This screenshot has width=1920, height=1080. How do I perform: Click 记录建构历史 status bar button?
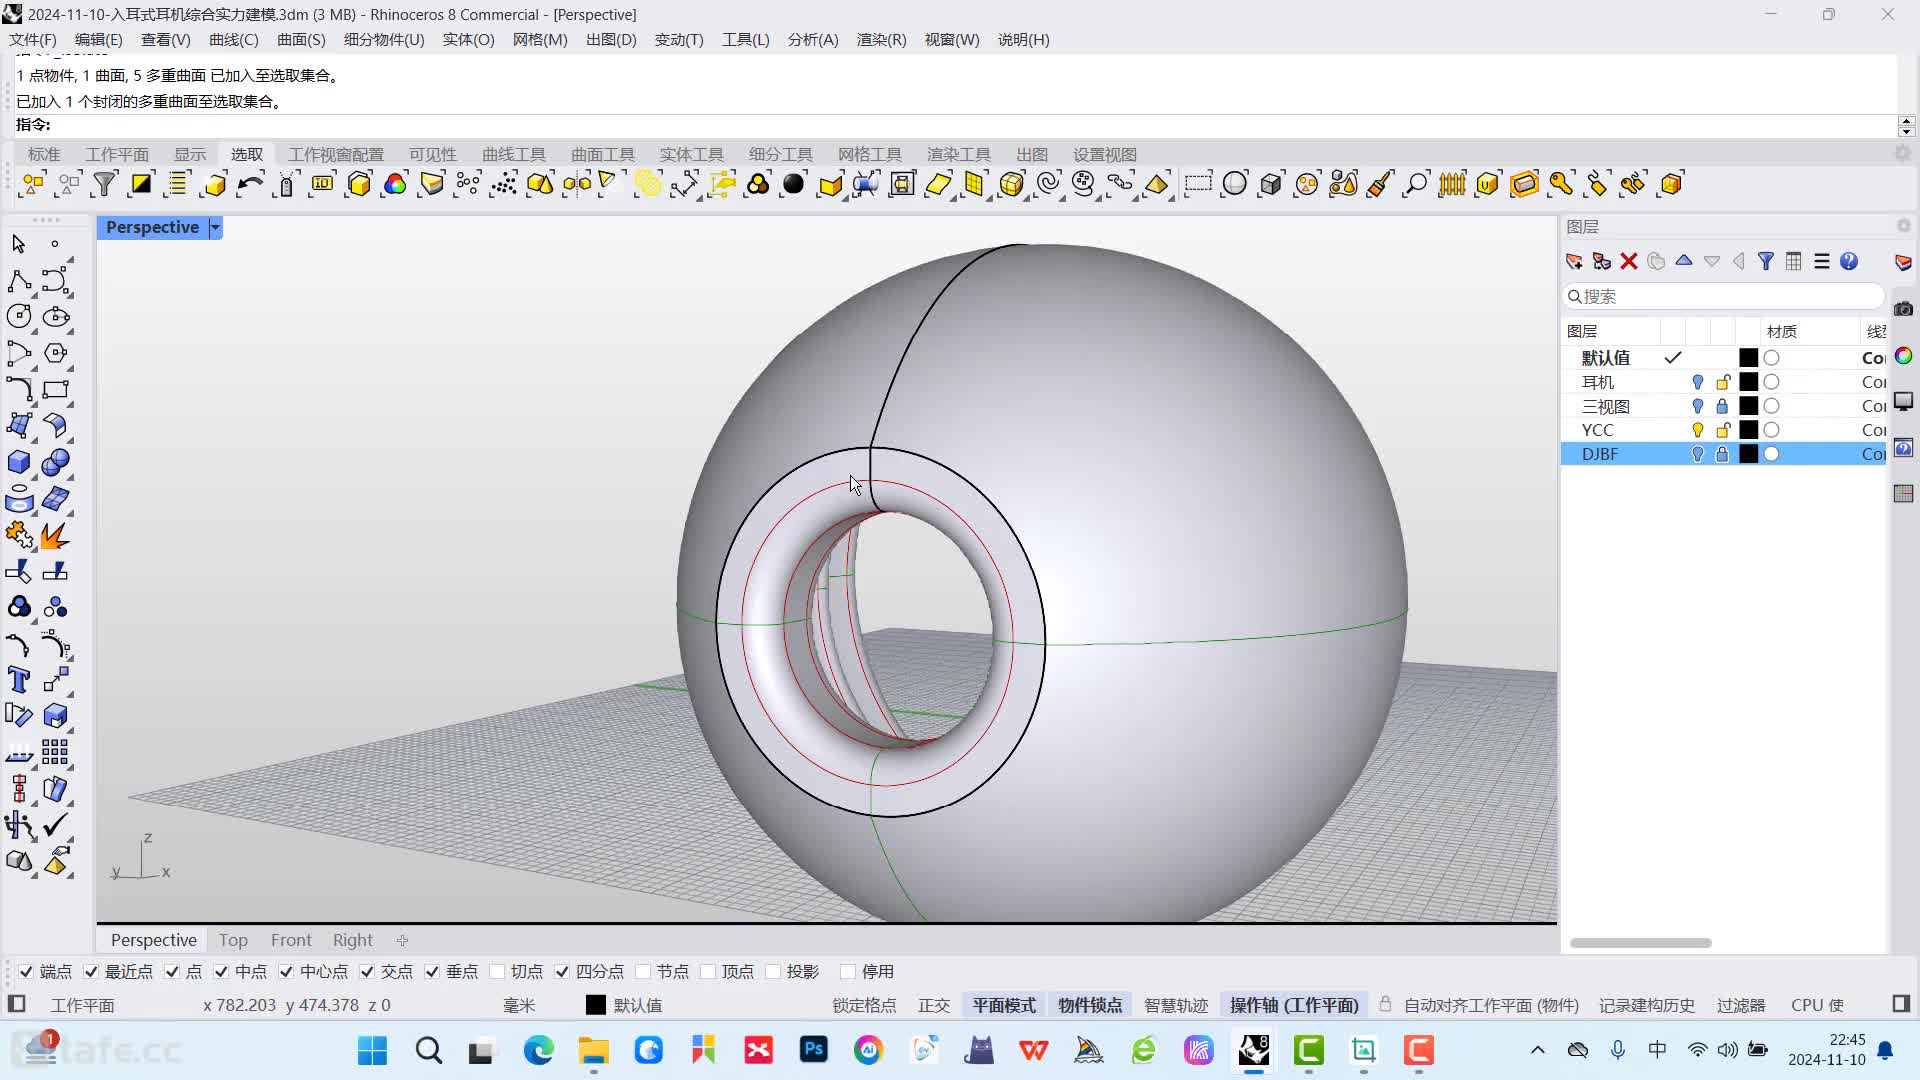[x=1647, y=1005]
